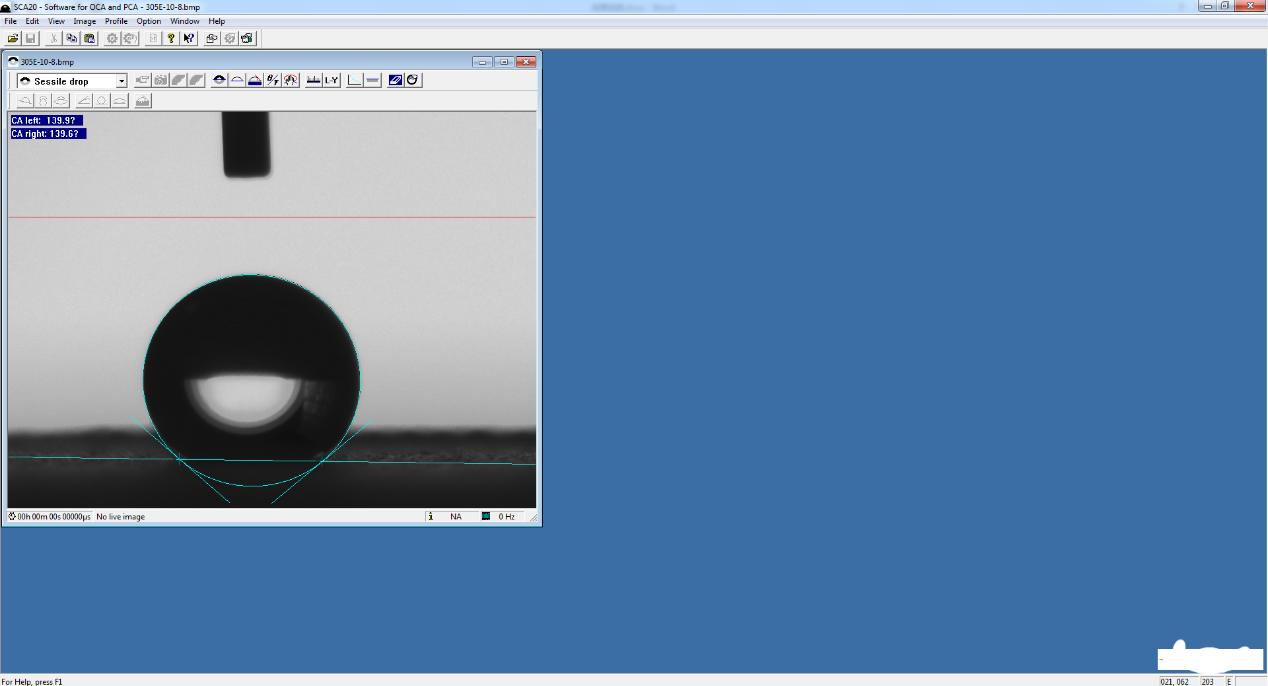Click the yellow question mark Help icon

[x=171, y=38]
